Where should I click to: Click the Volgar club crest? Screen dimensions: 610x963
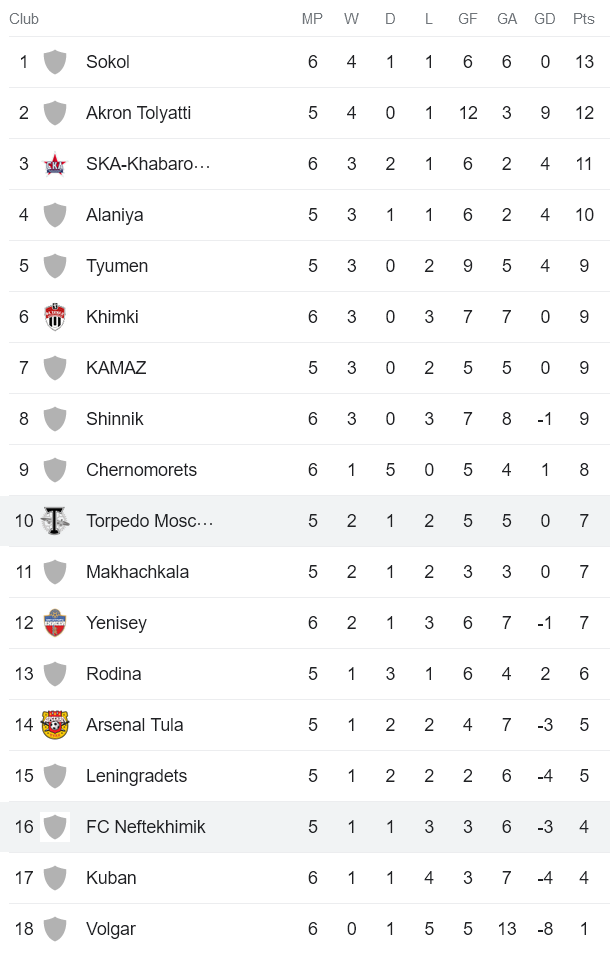(55, 928)
